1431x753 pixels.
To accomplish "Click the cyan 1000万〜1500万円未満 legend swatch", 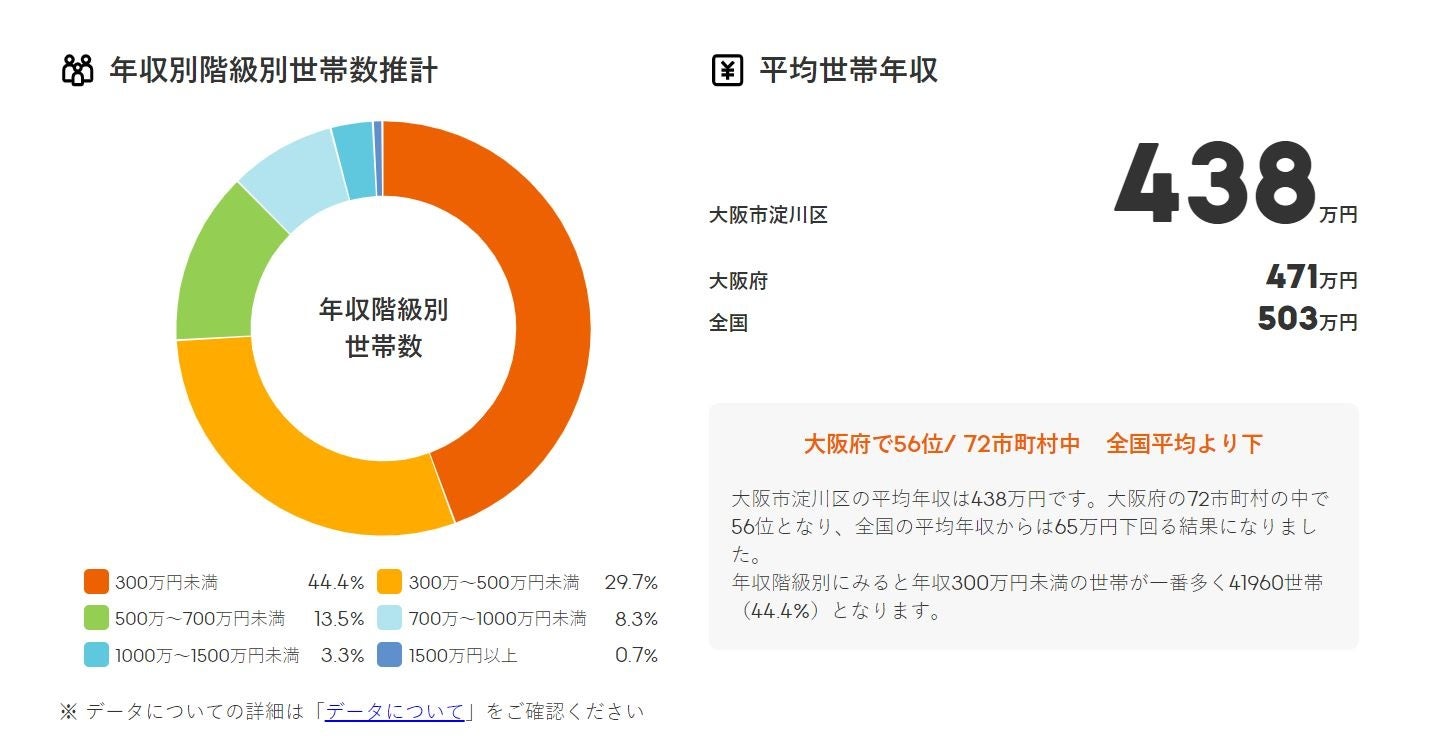I will (x=96, y=656).
